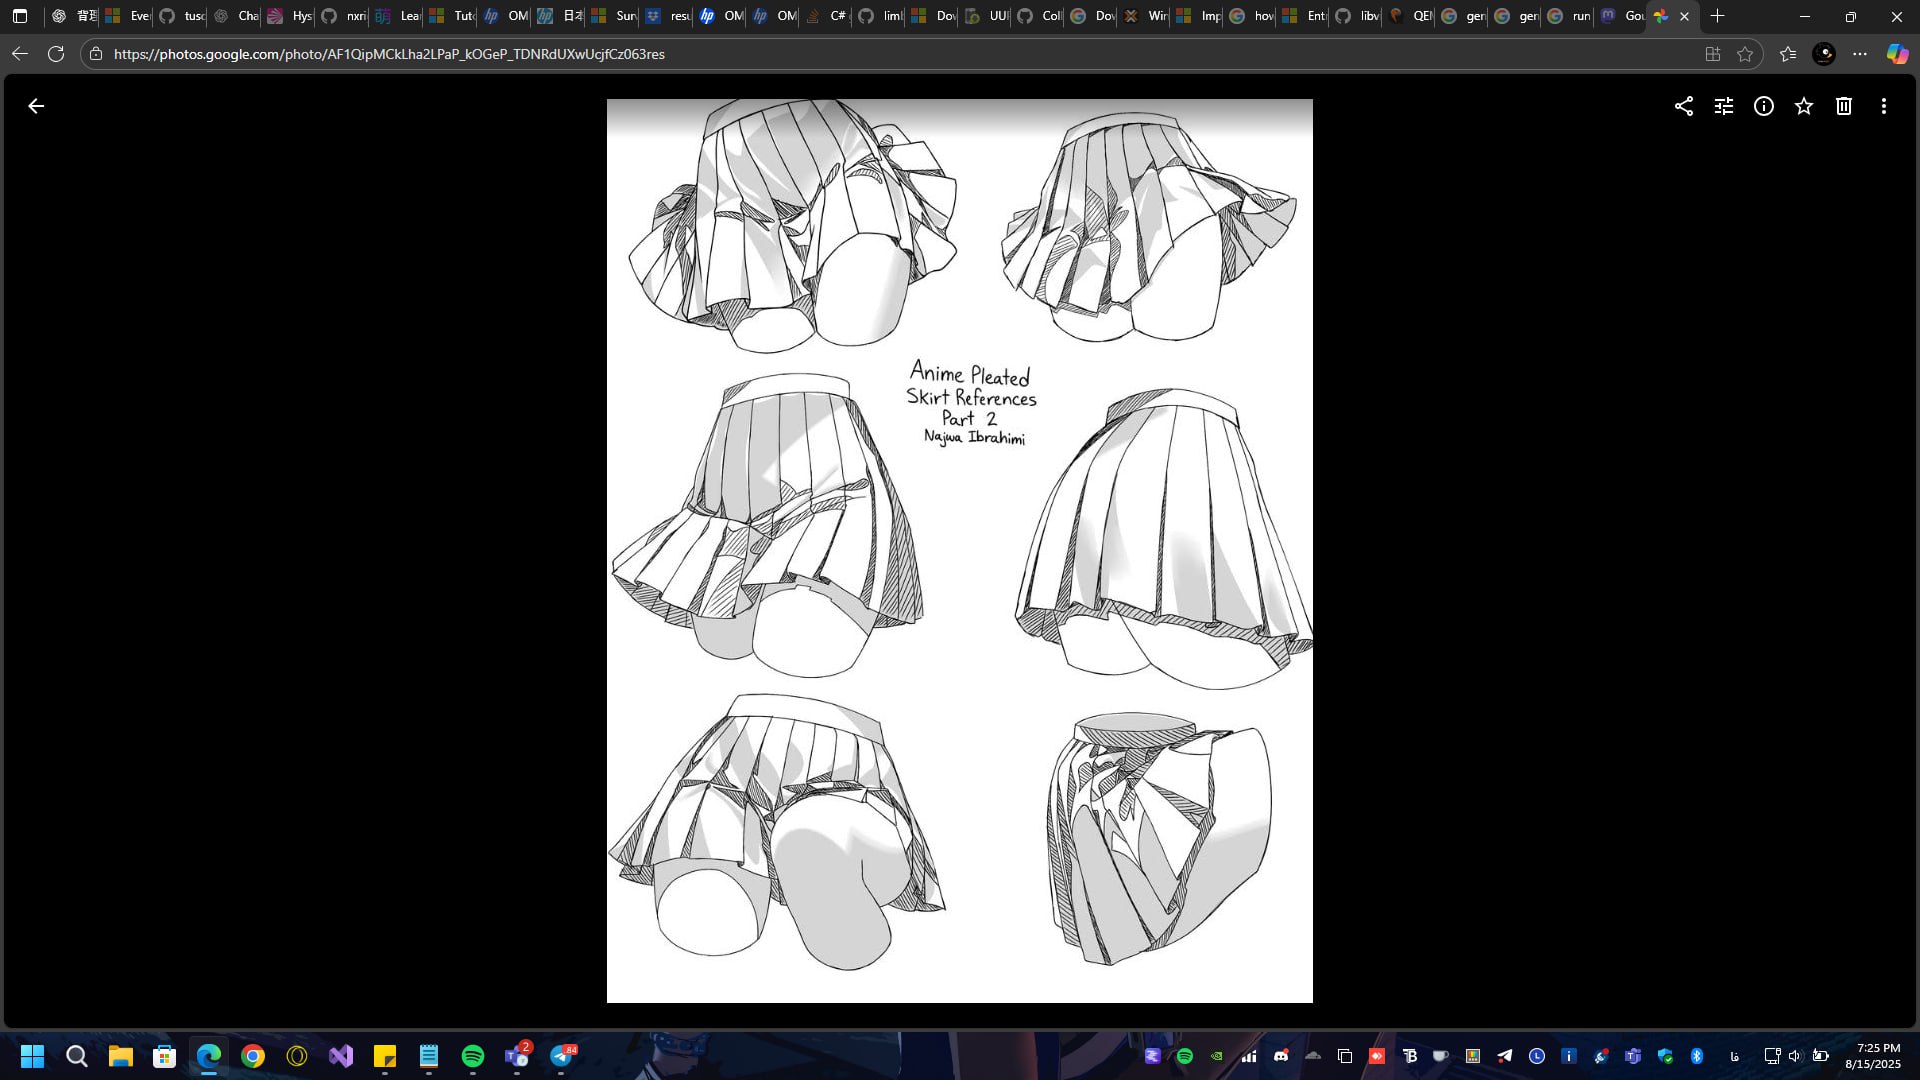
Task: Toggle browser Favorites star for this page
Action: click(1745, 54)
